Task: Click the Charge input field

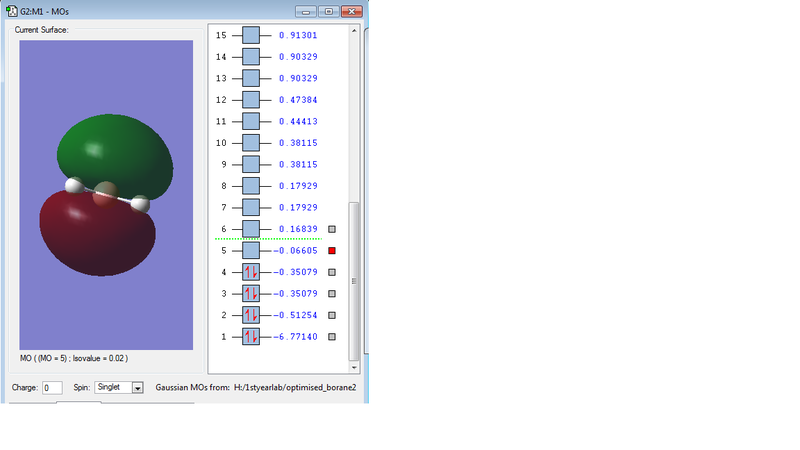Action: point(52,388)
